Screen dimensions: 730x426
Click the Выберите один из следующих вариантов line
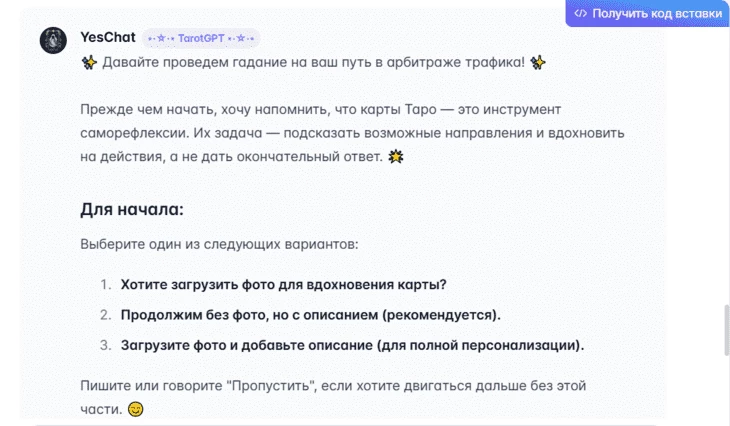coord(219,244)
